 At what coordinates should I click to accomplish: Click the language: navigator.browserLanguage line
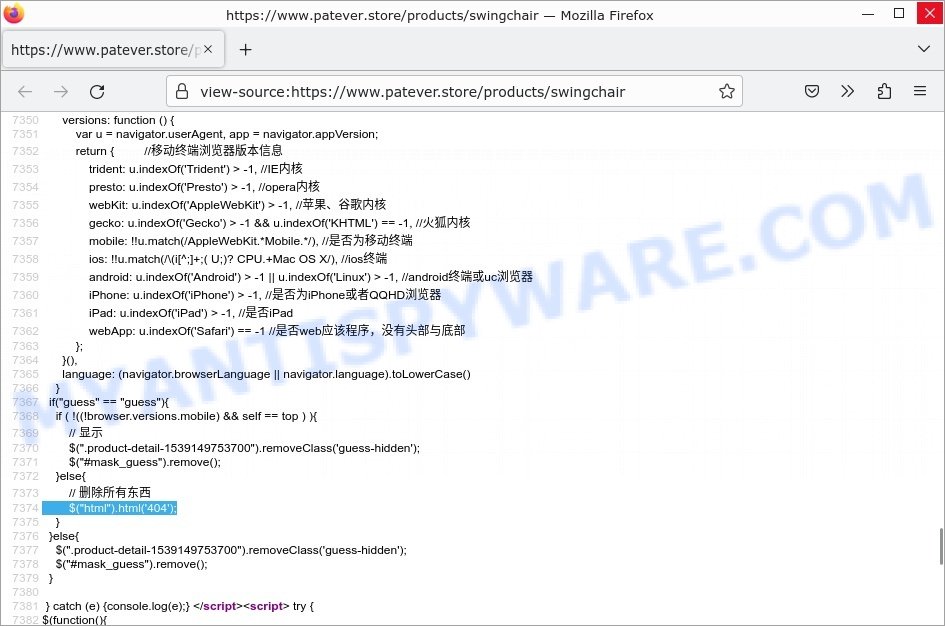[266, 374]
